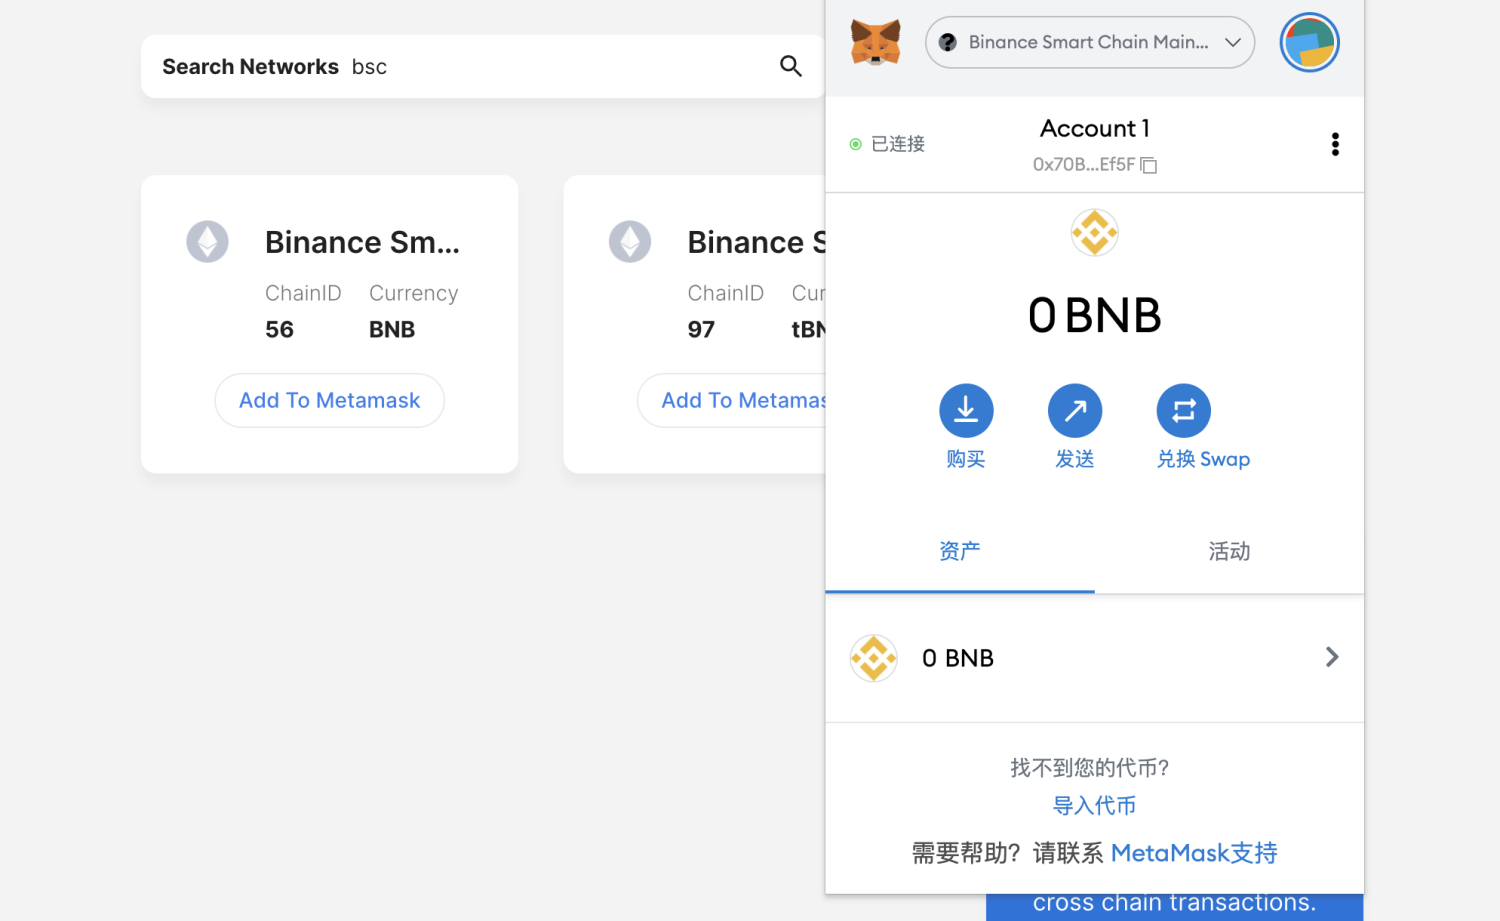Copy the 0x70B...Ef5F address
The width and height of the screenshot is (1500, 921).
coord(1149,165)
